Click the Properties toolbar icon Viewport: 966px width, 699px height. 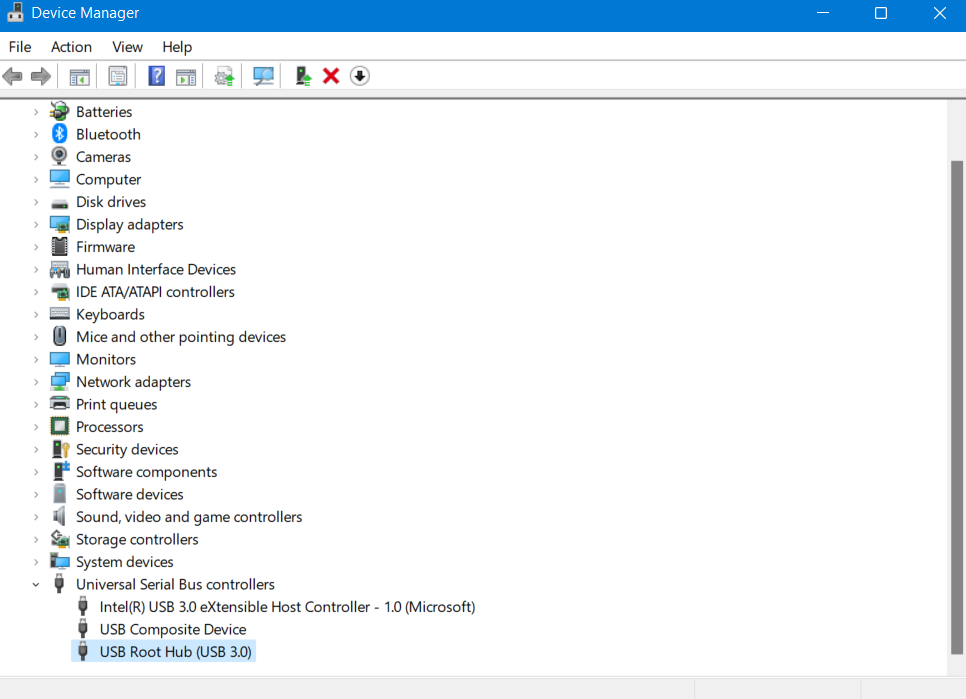point(118,76)
